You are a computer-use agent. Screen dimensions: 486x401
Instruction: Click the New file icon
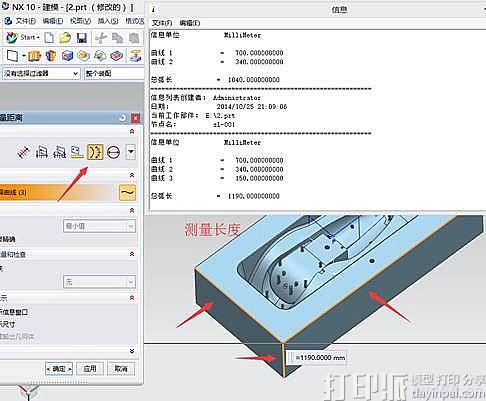pos(49,38)
